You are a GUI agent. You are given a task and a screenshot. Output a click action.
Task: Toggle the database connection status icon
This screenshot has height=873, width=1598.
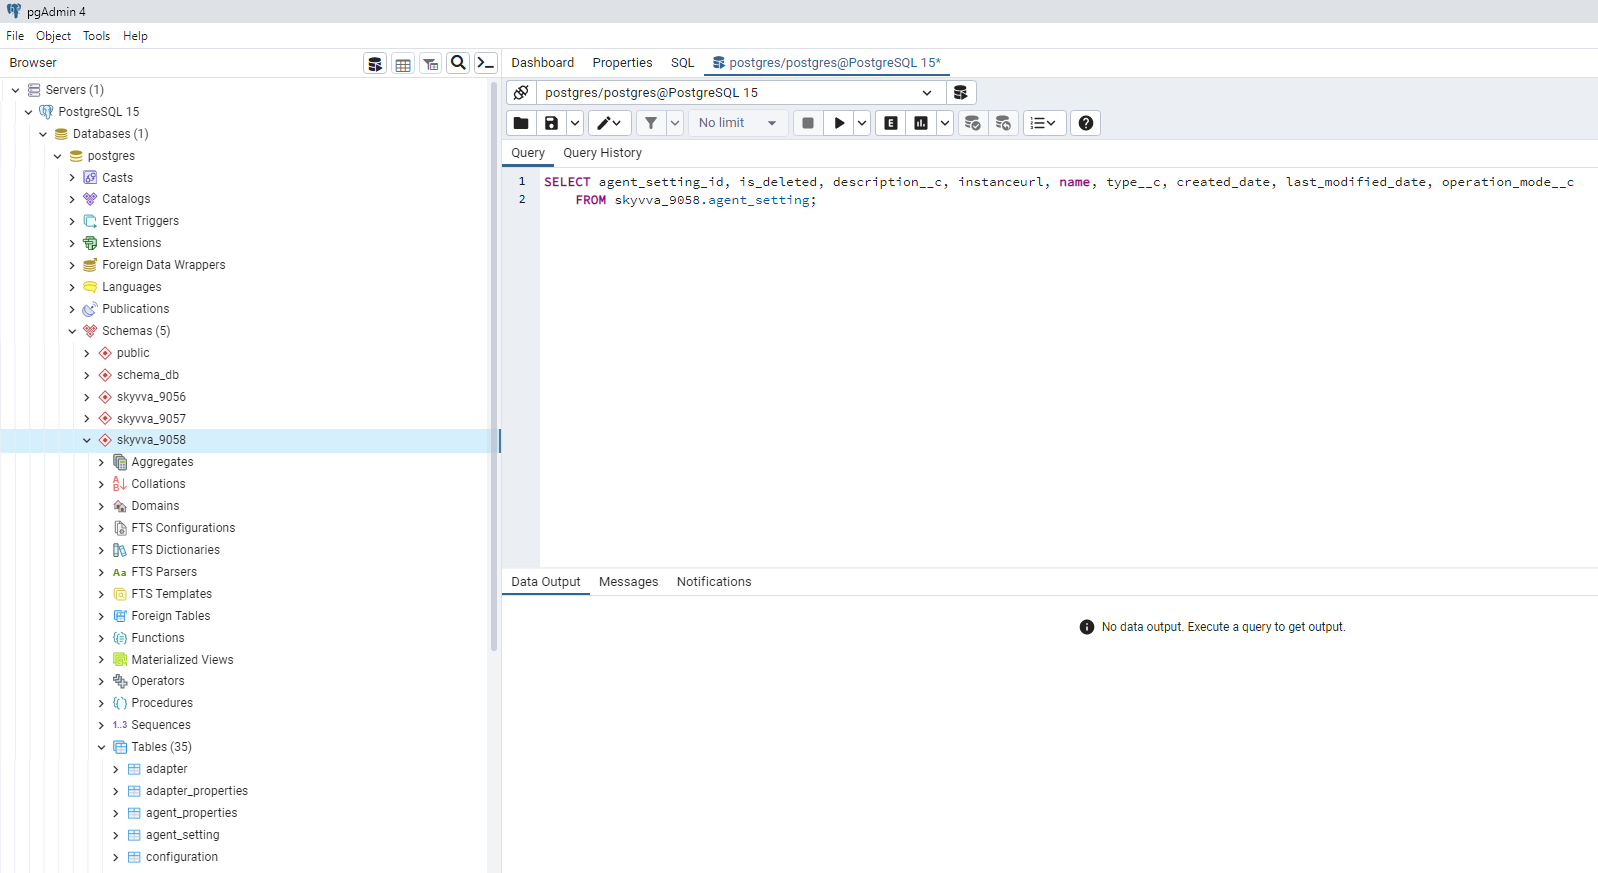point(521,93)
